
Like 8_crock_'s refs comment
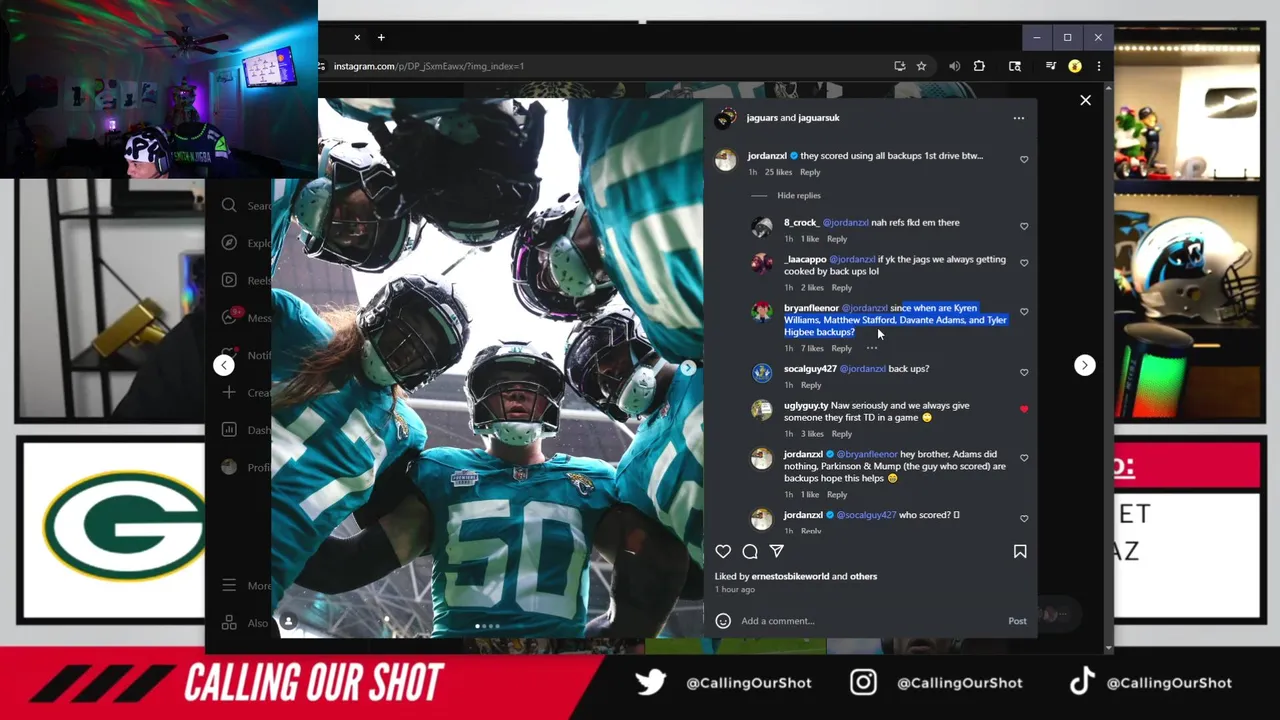pos(1024,226)
